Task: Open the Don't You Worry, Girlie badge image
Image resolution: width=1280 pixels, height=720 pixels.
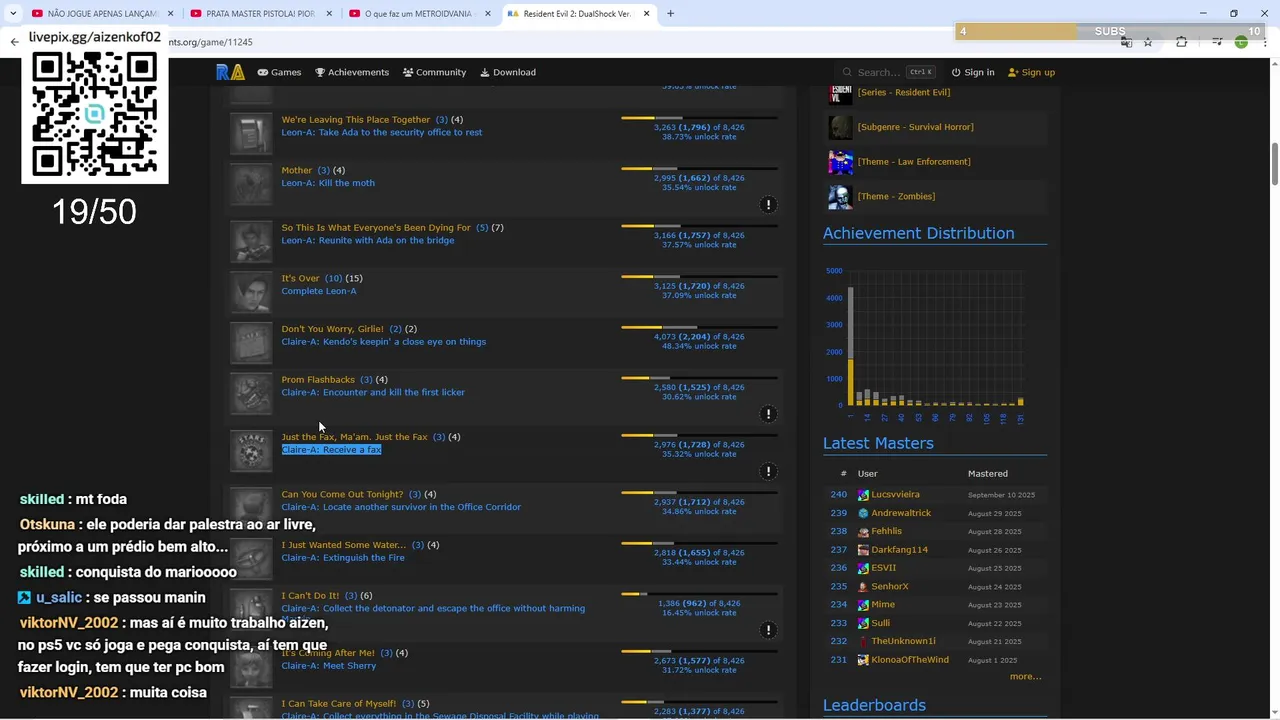Action: tap(251, 342)
